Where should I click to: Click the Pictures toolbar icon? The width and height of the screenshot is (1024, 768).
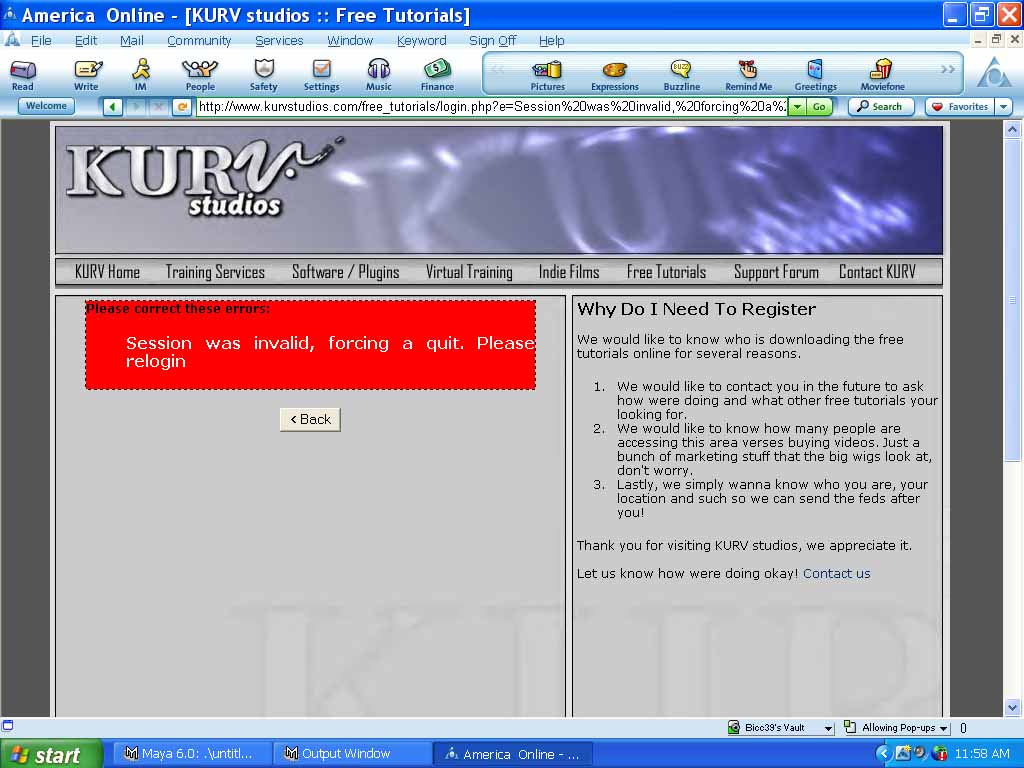pyautogui.click(x=547, y=73)
